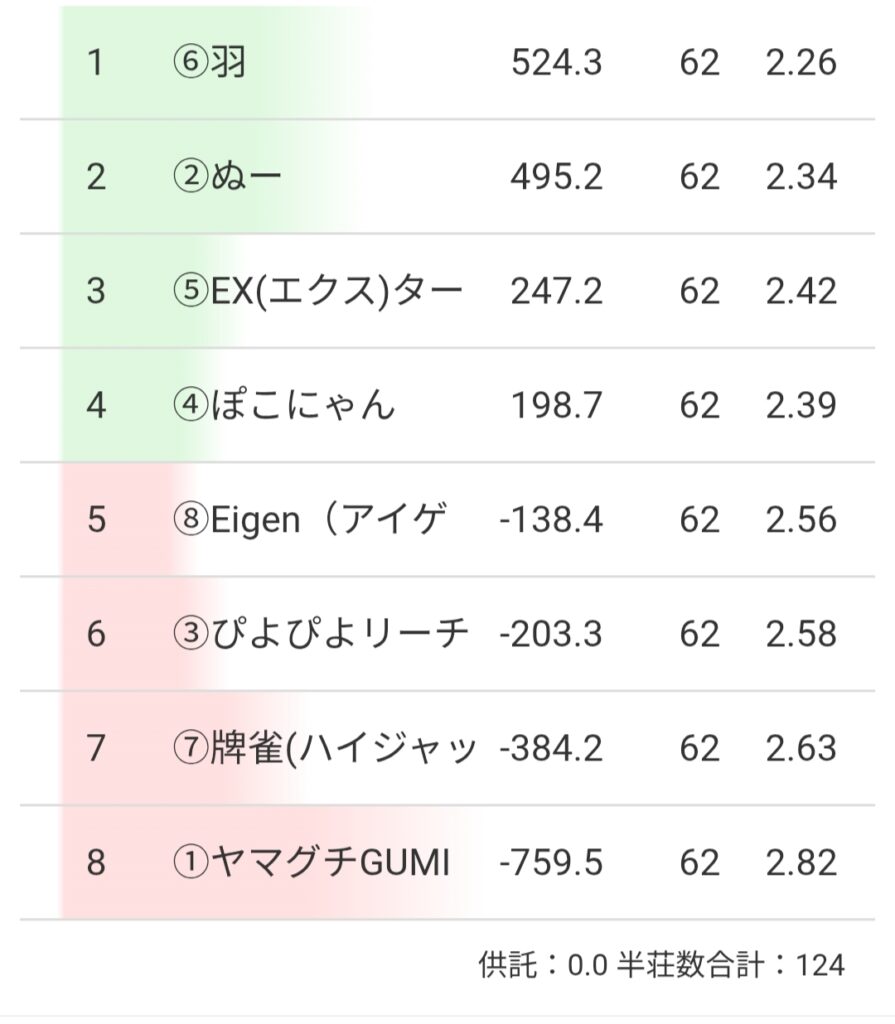Select the ⑧Eigen team name
This screenshot has height=1024, width=895.
309,519
